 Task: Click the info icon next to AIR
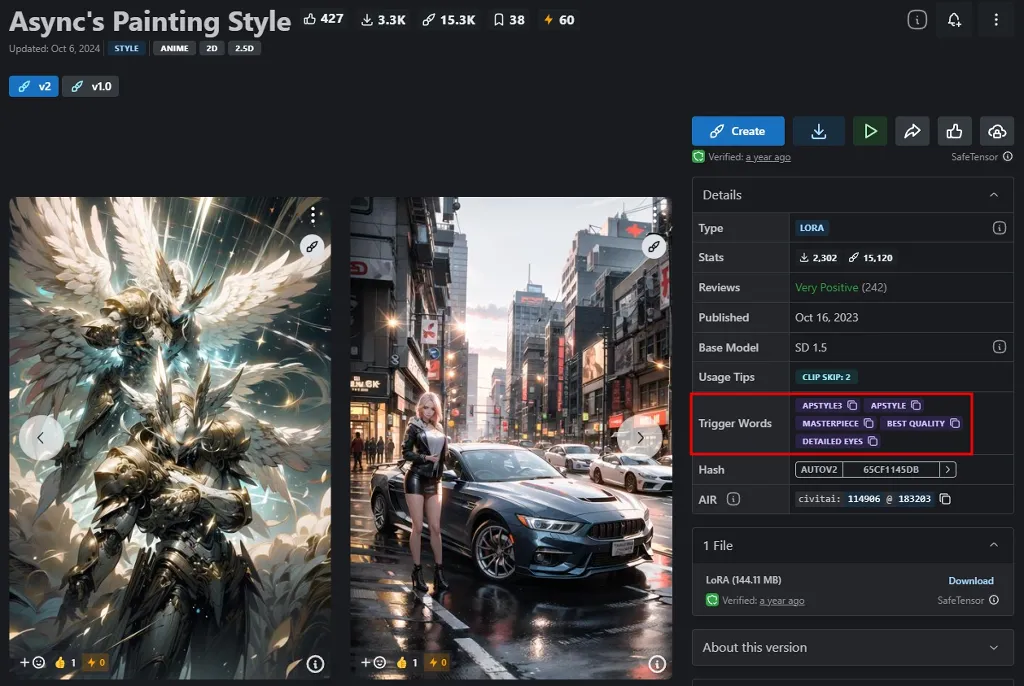[x=733, y=499]
